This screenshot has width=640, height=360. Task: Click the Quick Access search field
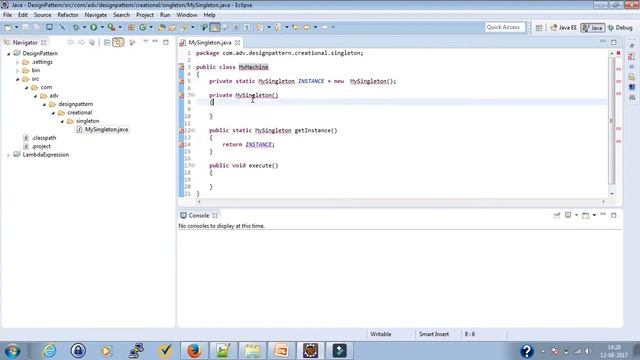click(x=504, y=27)
